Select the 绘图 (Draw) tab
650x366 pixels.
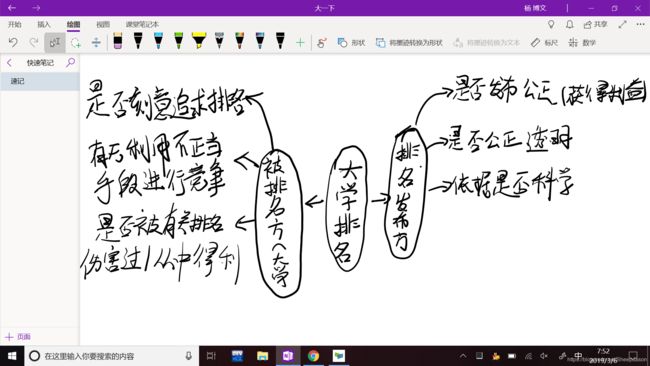(73, 24)
